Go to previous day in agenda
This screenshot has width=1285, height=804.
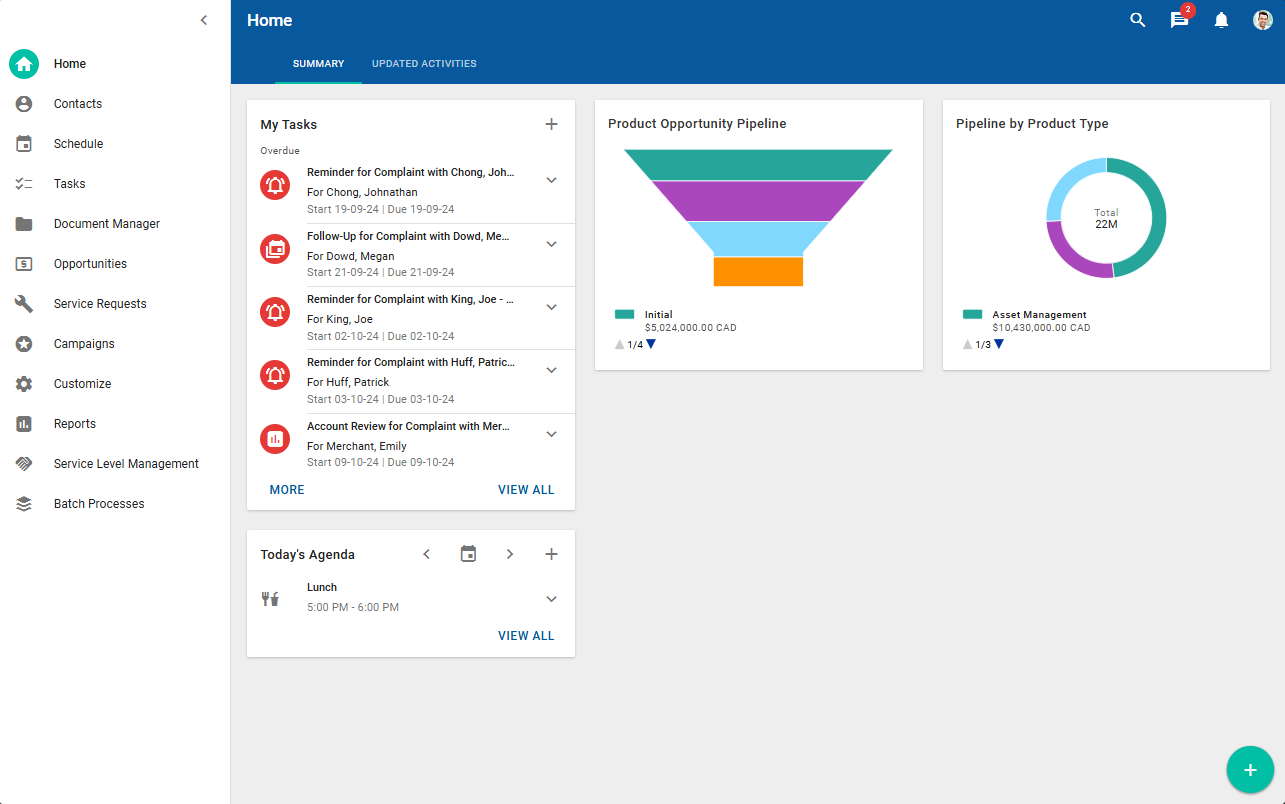[427, 554]
